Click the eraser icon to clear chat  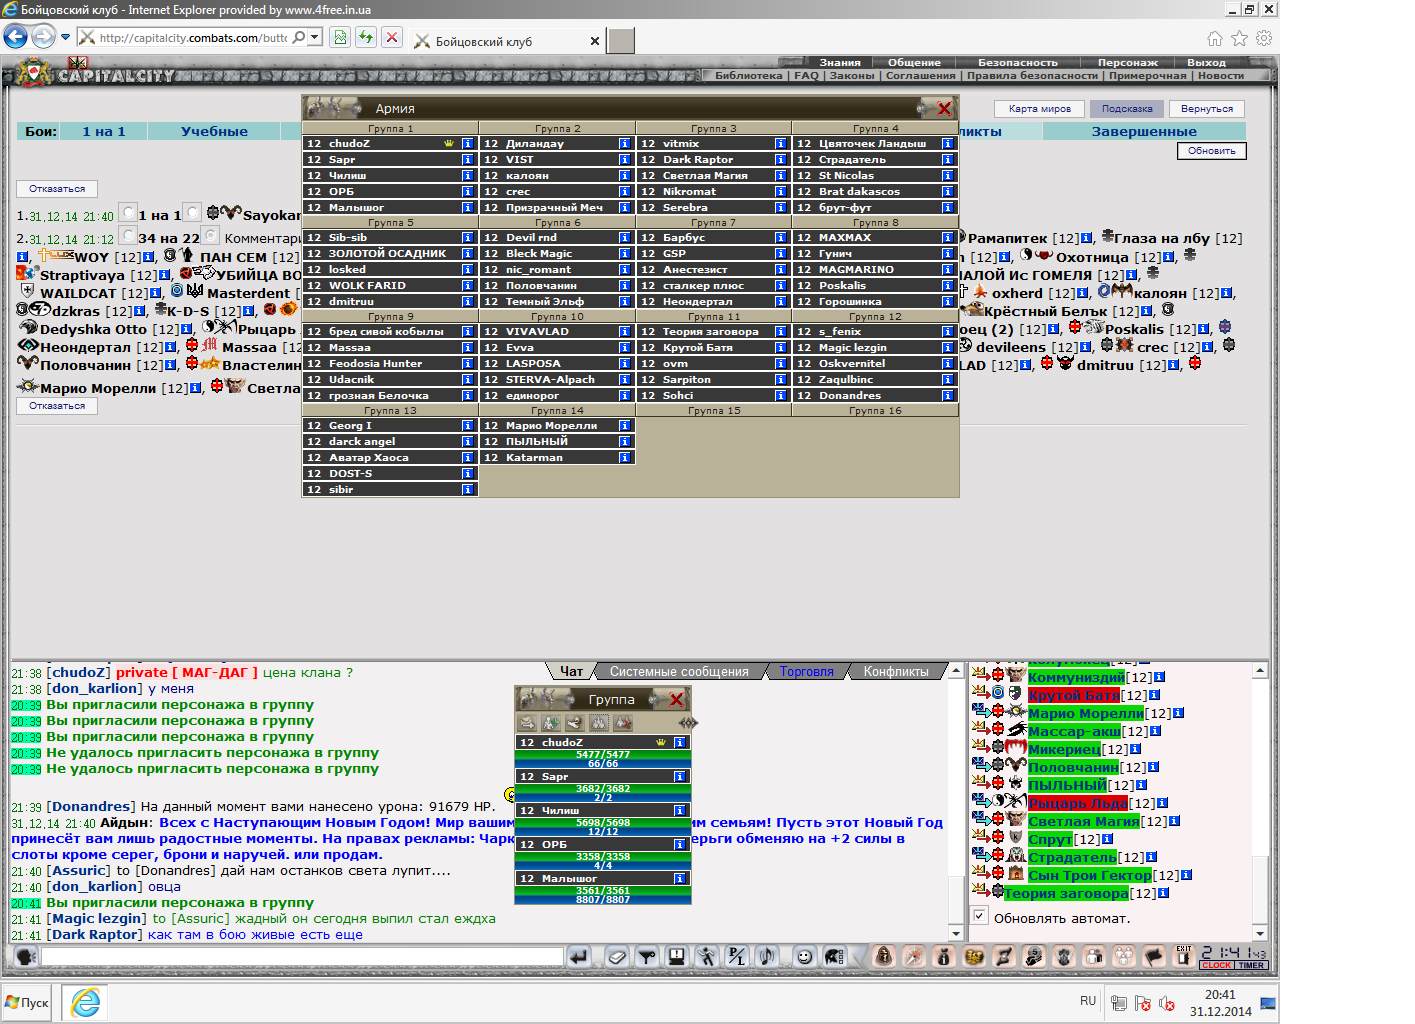pyautogui.click(x=617, y=957)
